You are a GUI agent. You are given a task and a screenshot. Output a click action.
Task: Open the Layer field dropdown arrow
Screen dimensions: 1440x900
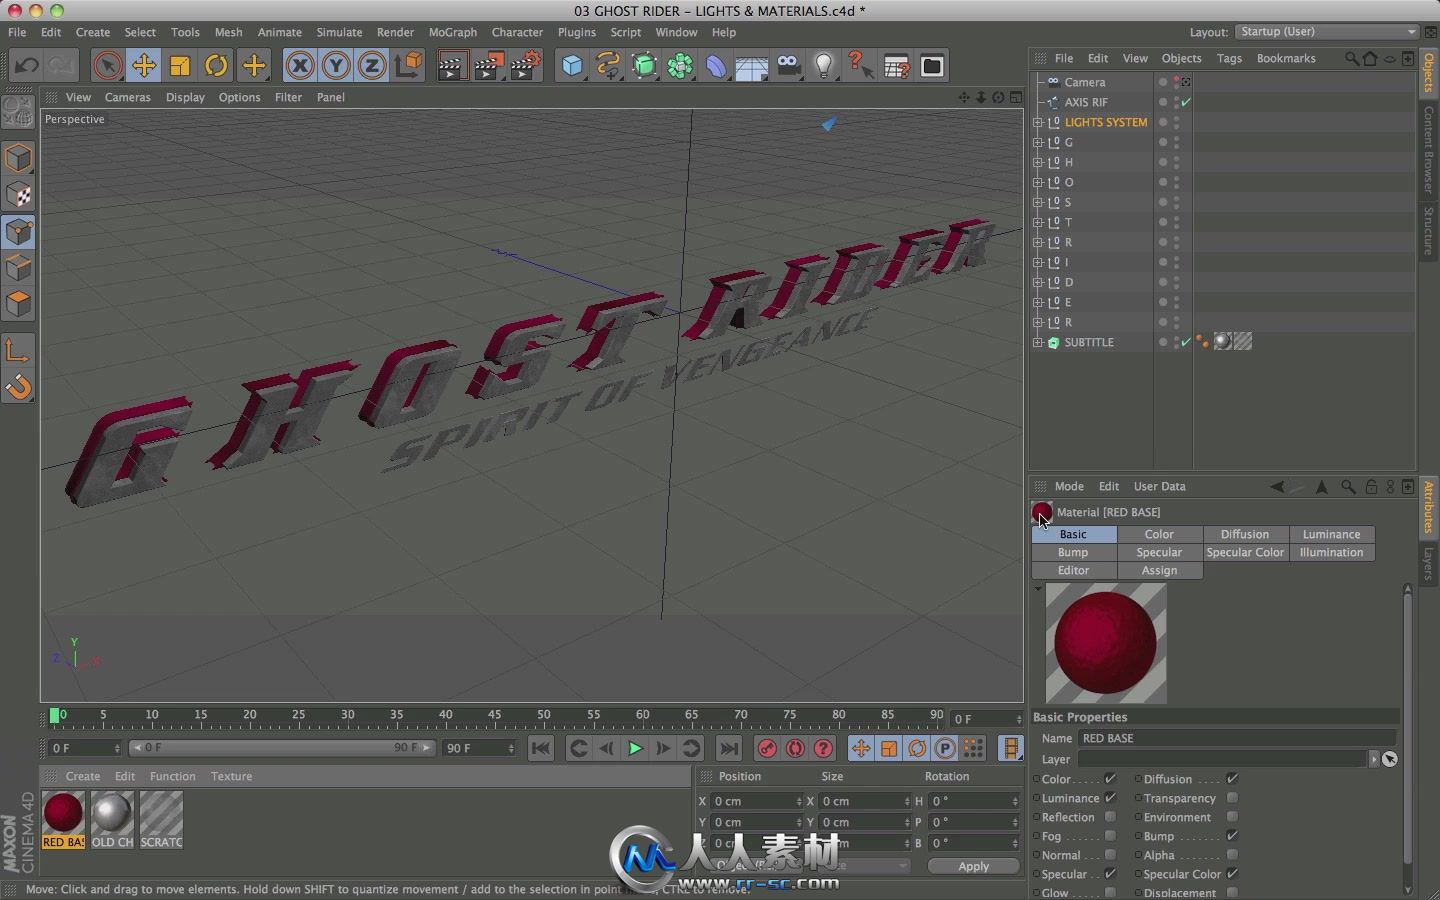(x=1373, y=759)
